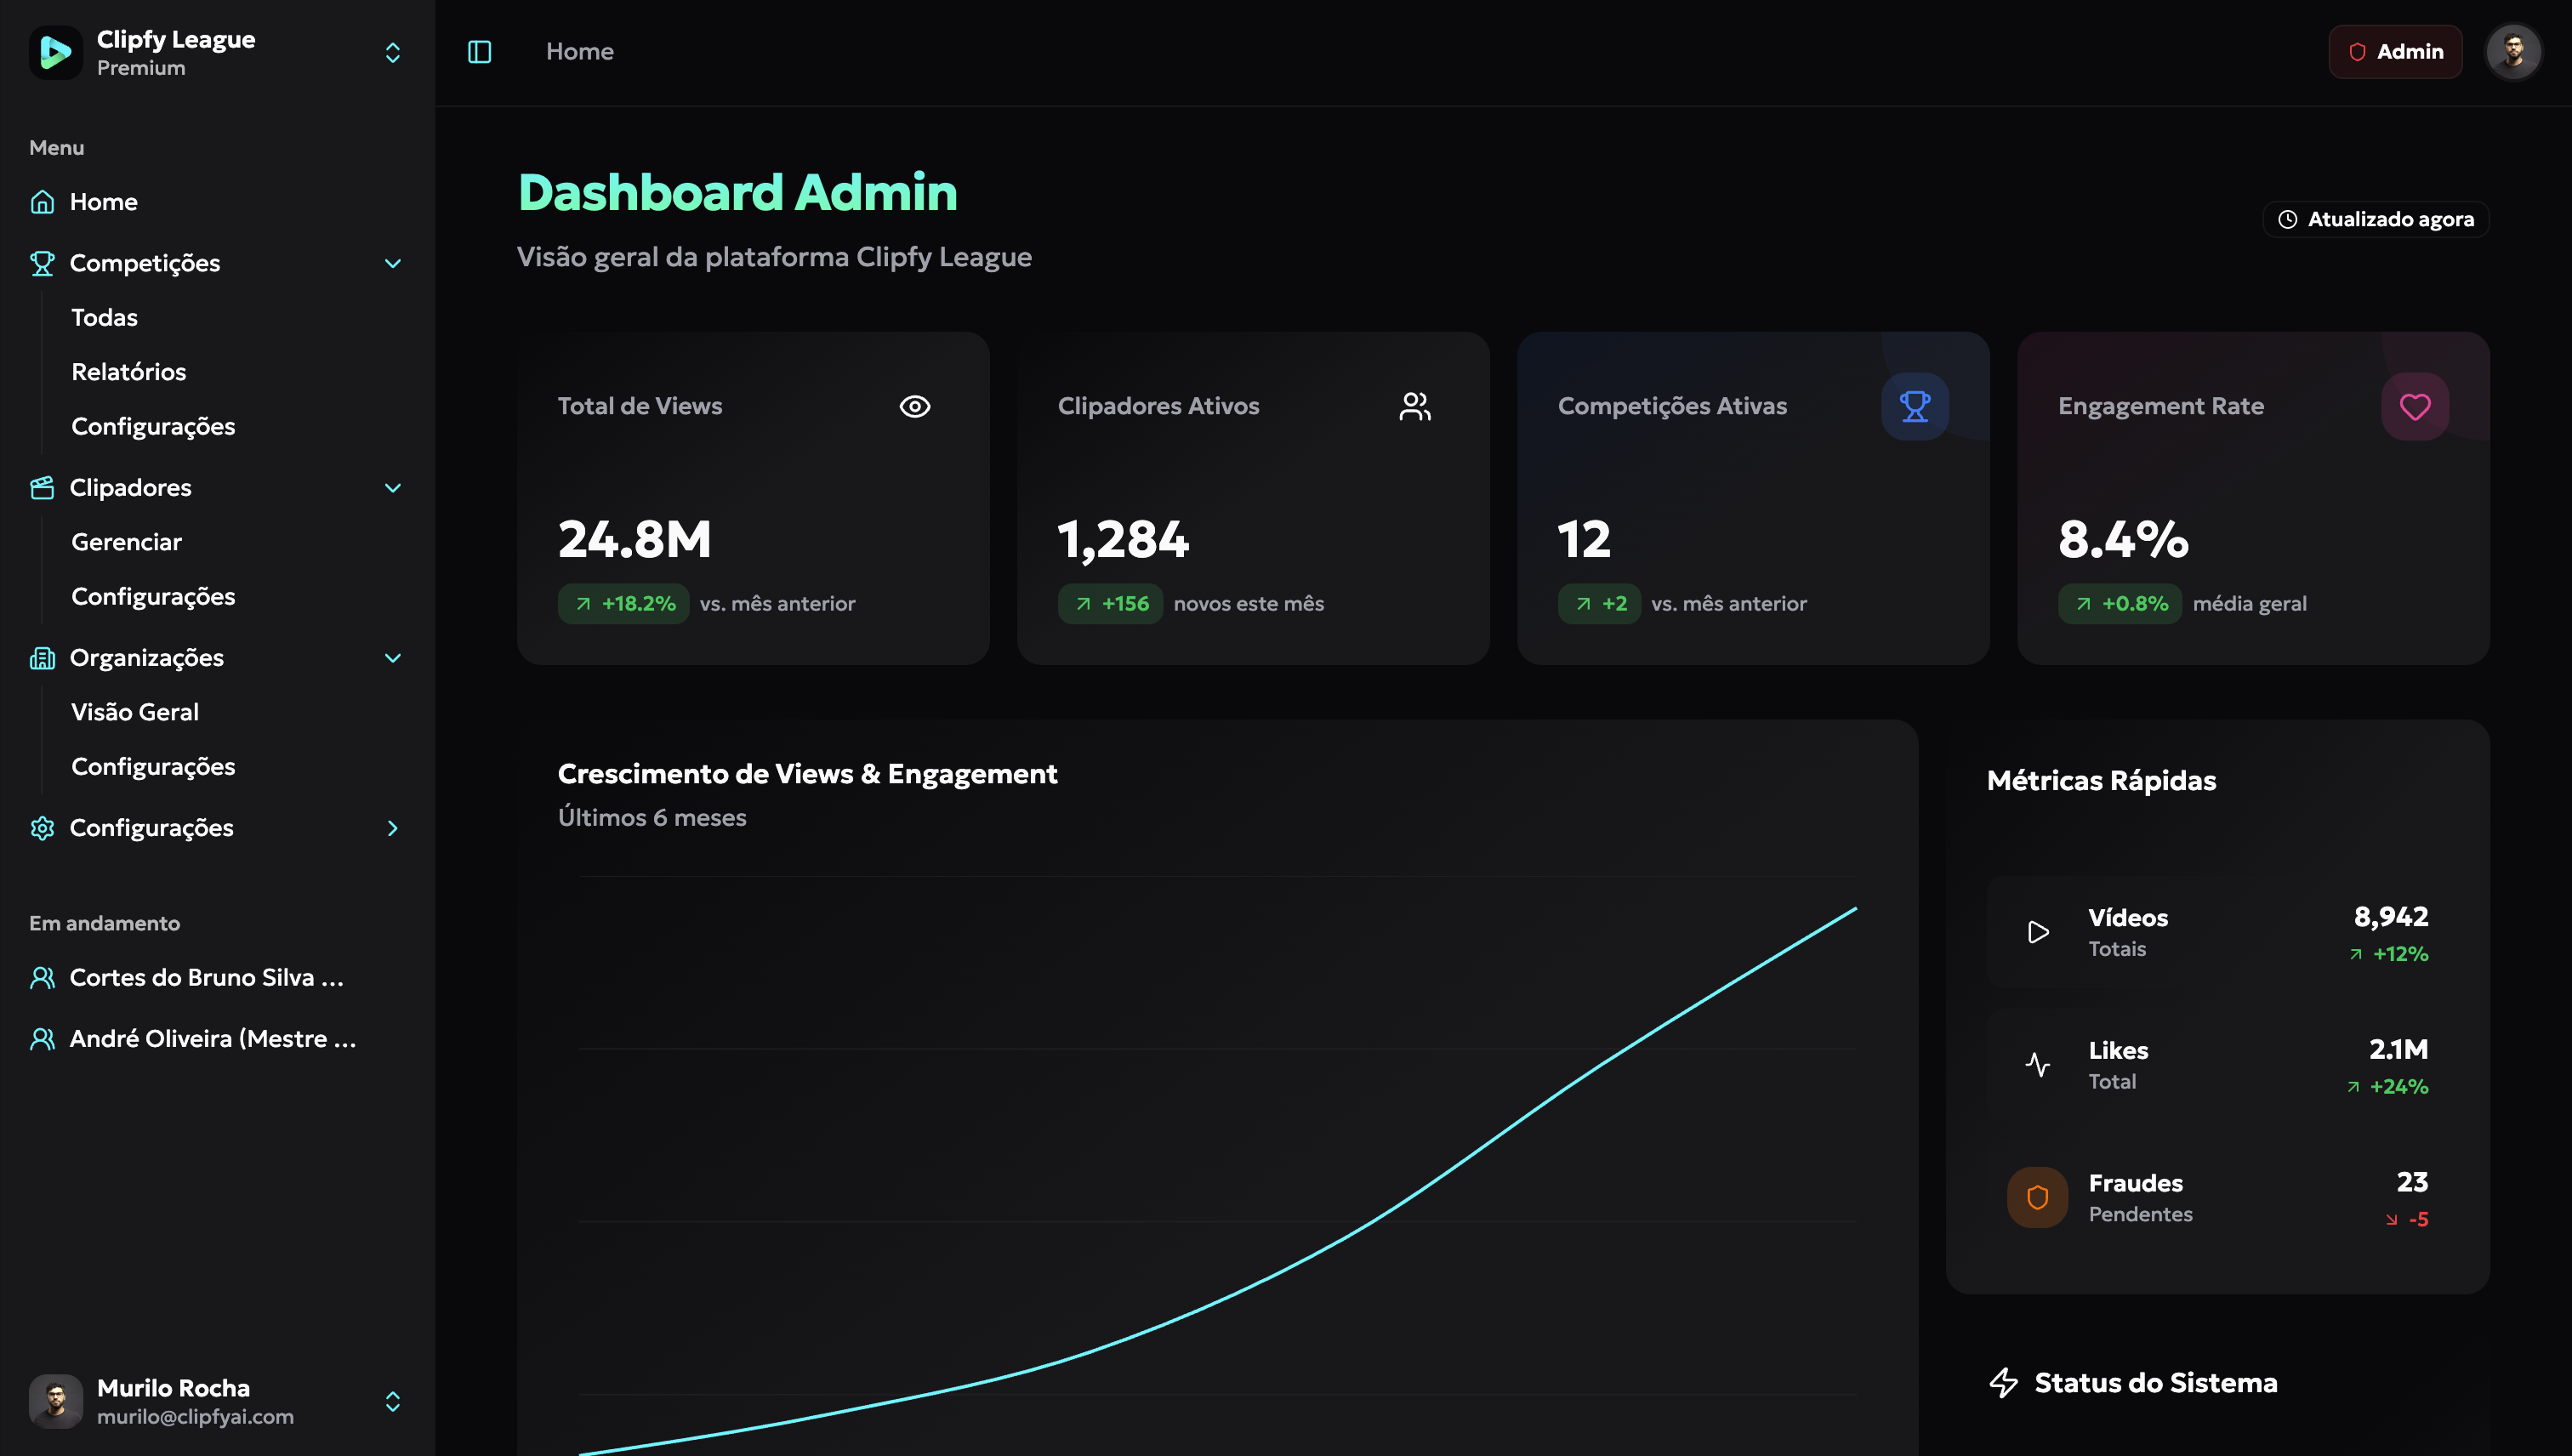Open the Clipfy League workspace switcher
The height and width of the screenshot is (1456, 2572).
coord(392,52)
